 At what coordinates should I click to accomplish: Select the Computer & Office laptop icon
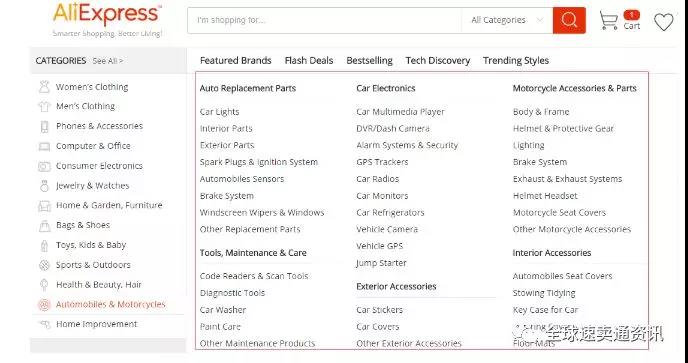point(44,146)
